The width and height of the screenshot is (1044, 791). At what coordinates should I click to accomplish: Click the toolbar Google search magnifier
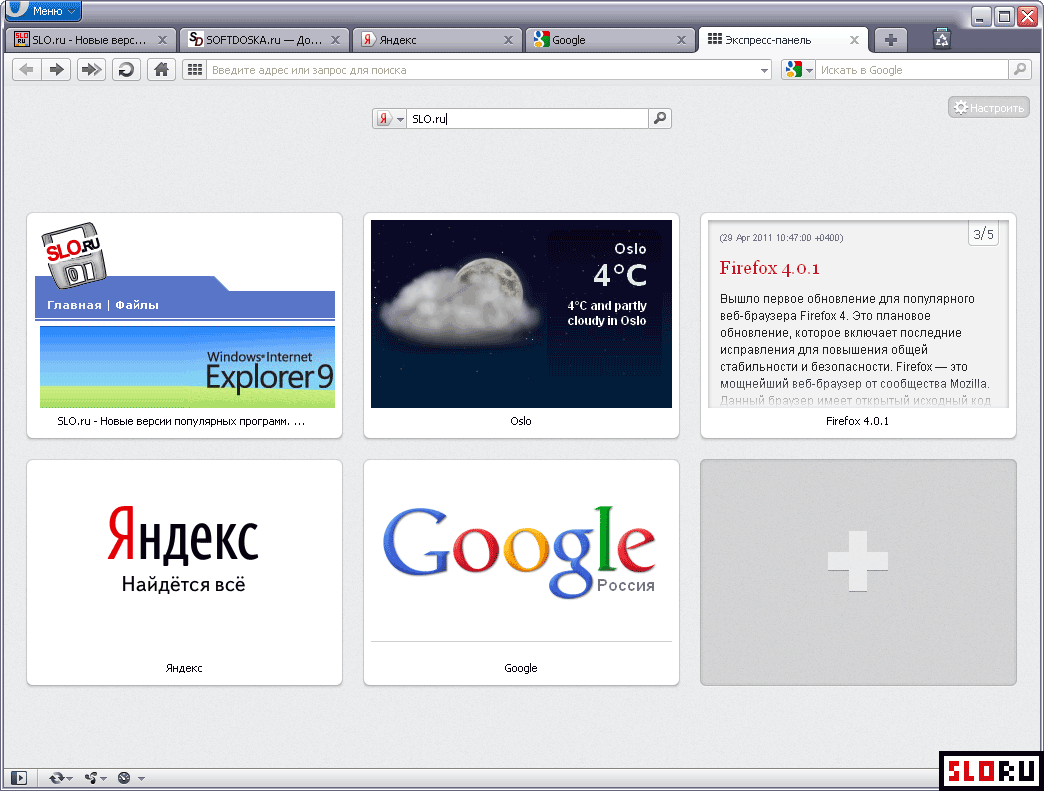pos(1019,69)
